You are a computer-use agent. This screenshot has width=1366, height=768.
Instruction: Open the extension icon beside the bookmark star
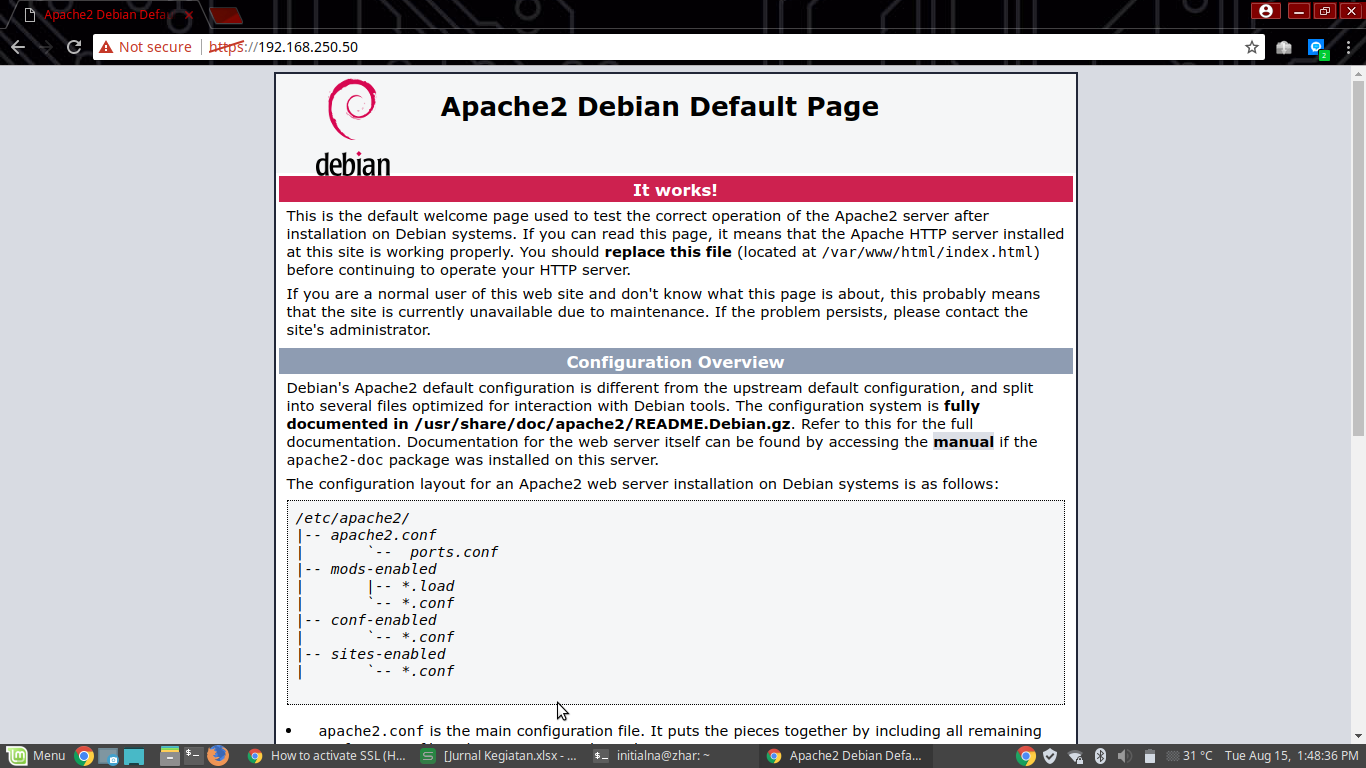pyautogui.click(x=1284, y=46)
